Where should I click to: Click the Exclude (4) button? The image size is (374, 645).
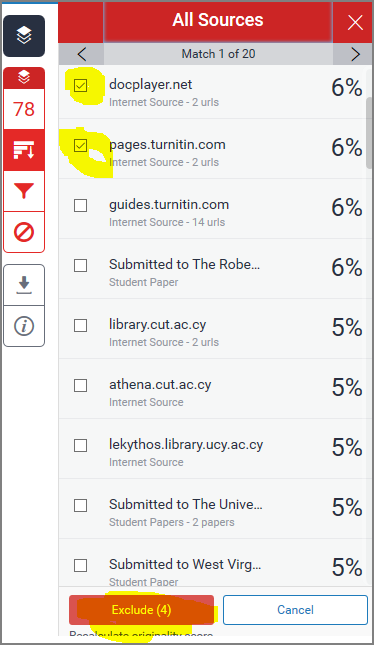142,610
